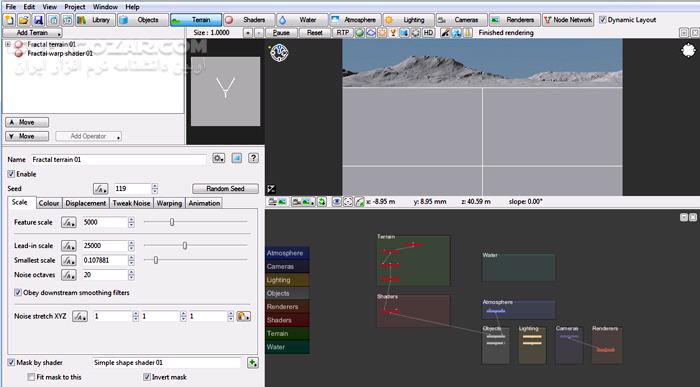Toggle Obey downstream smoothing filters

pos(18,293)
